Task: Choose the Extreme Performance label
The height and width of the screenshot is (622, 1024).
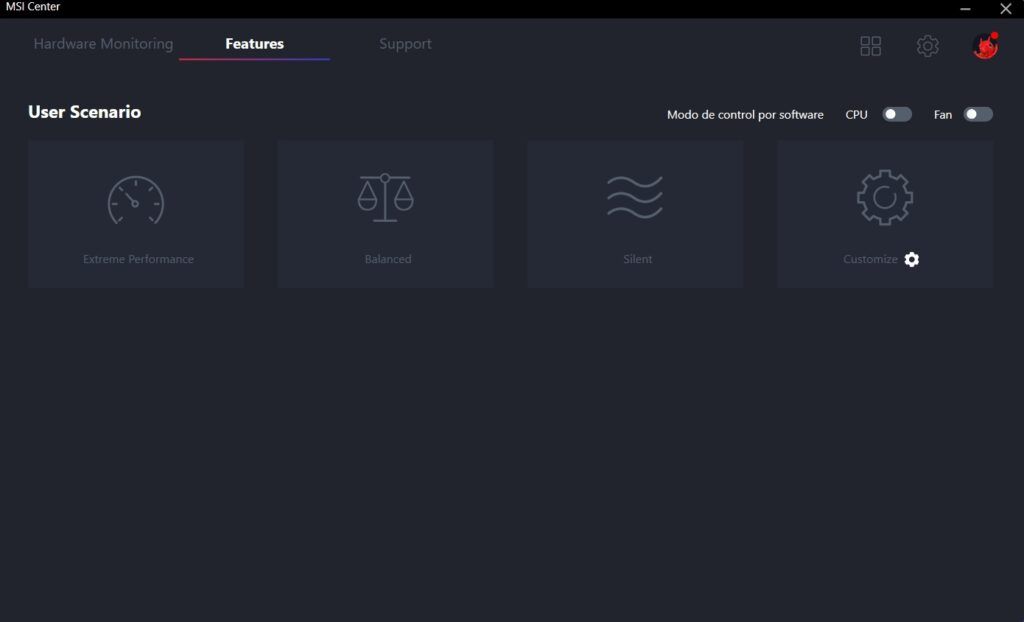Action: [x=138, y=259]
